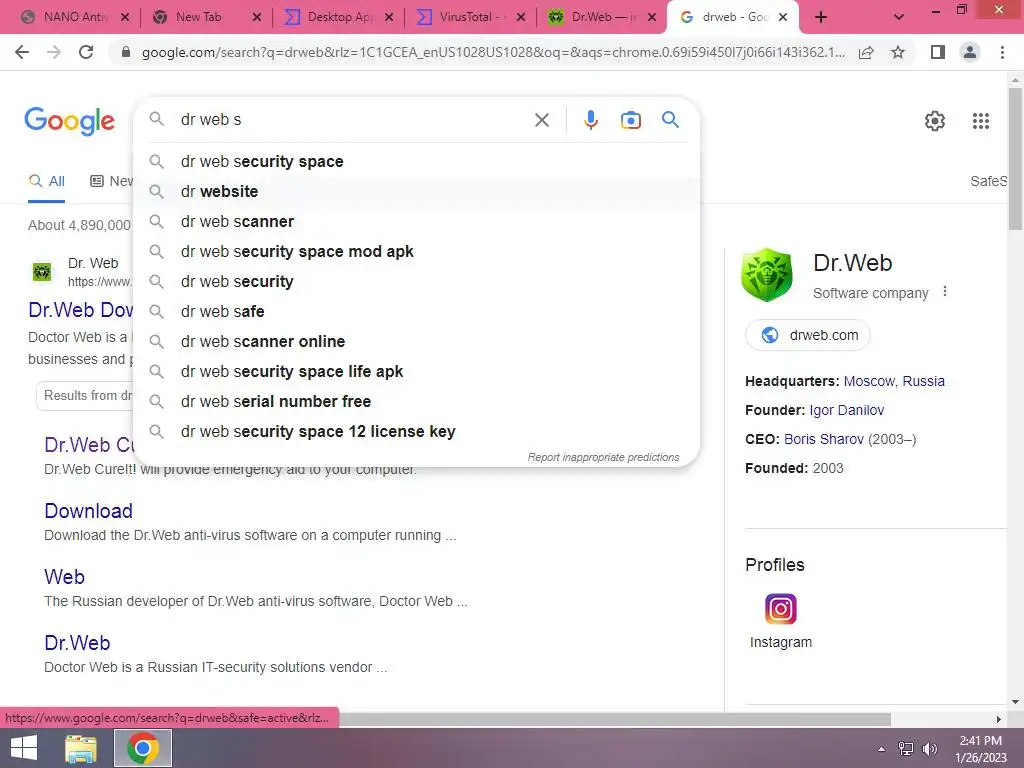Image resolution: width=1024 pixels, height=768 pixels.
Task: Open the Download sitelink result
Action: coord(88,511)
